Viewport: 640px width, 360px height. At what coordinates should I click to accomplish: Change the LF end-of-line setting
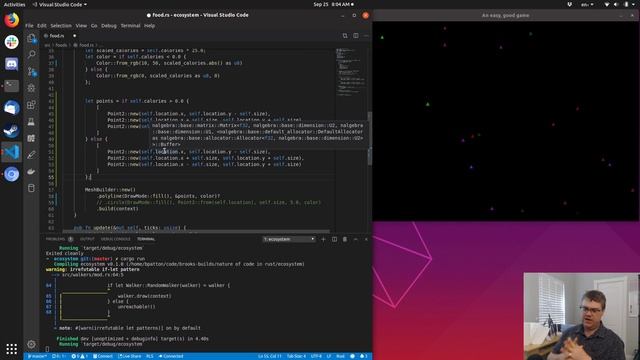click(329, 356)
